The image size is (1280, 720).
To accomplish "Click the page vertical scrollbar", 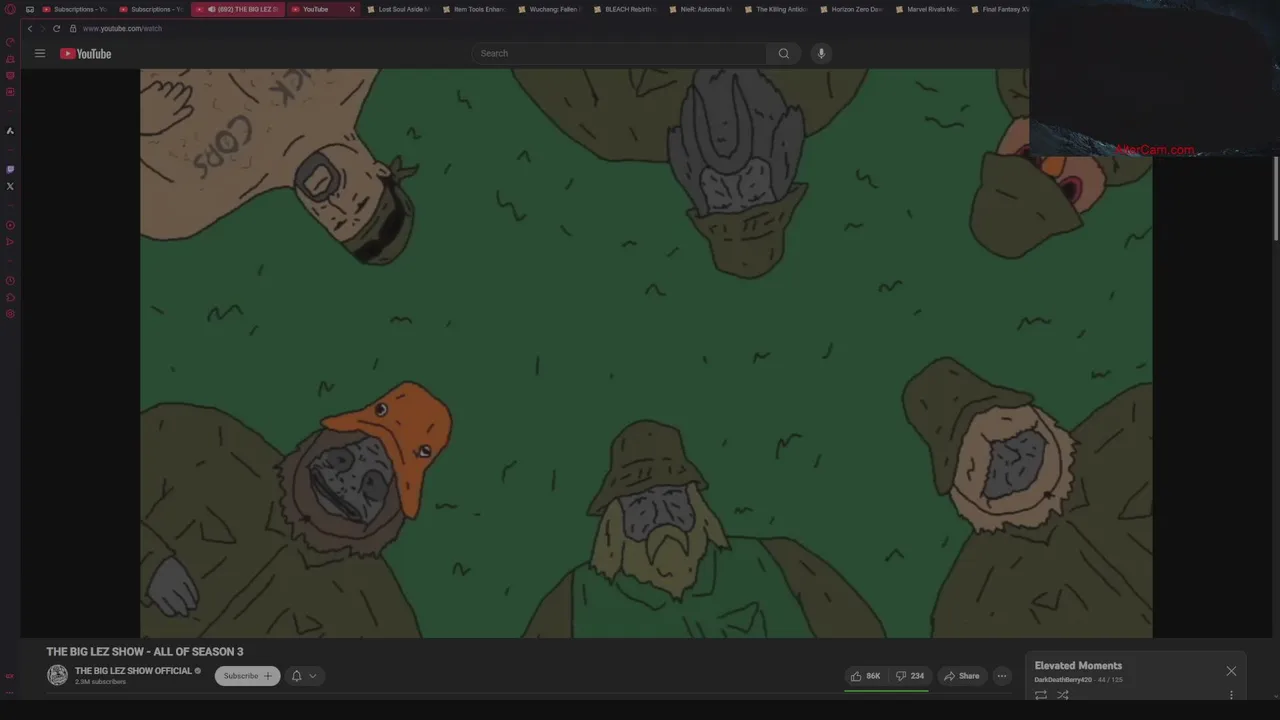I will pos(1276,198).
